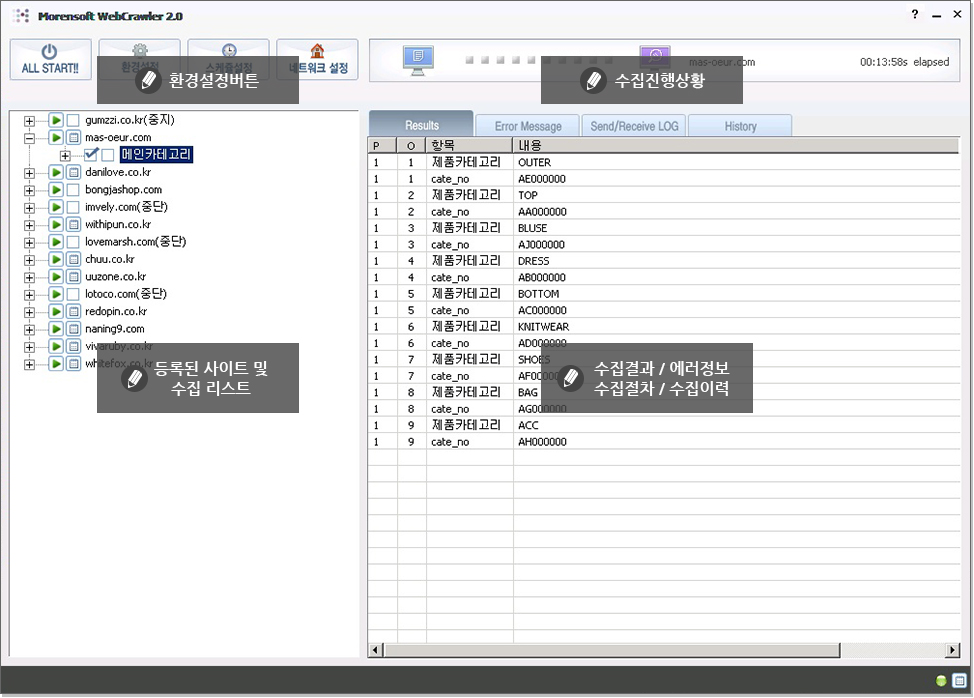Click the 항목 column header
The width and height of the screenshot is (974, 698).
coord(470,145)
